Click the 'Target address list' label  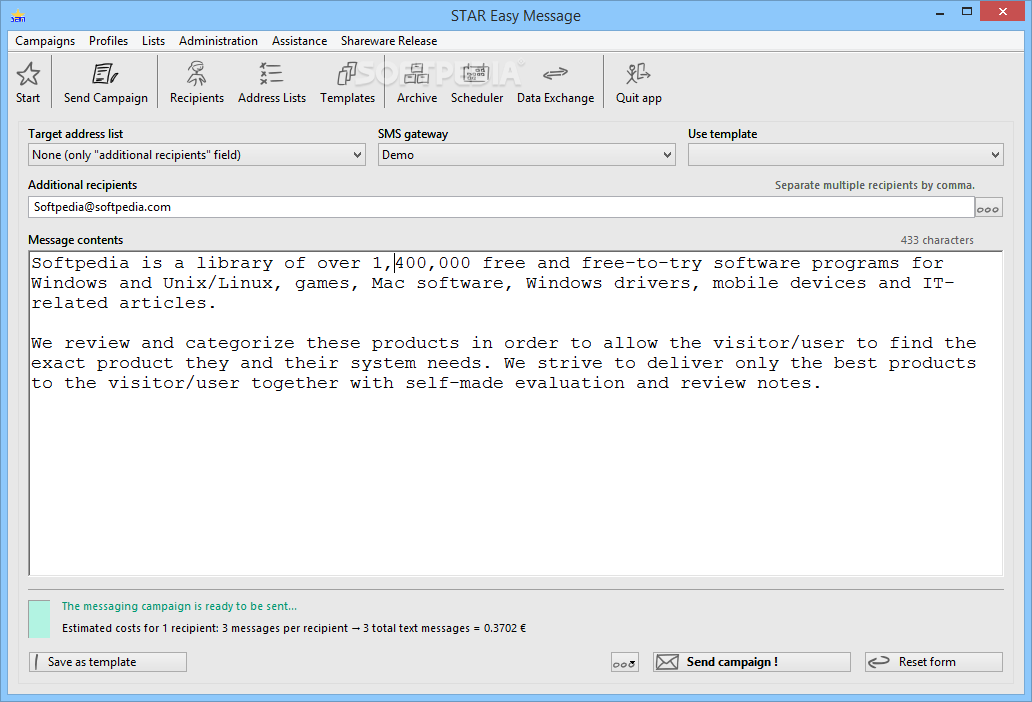click(75, 134)
